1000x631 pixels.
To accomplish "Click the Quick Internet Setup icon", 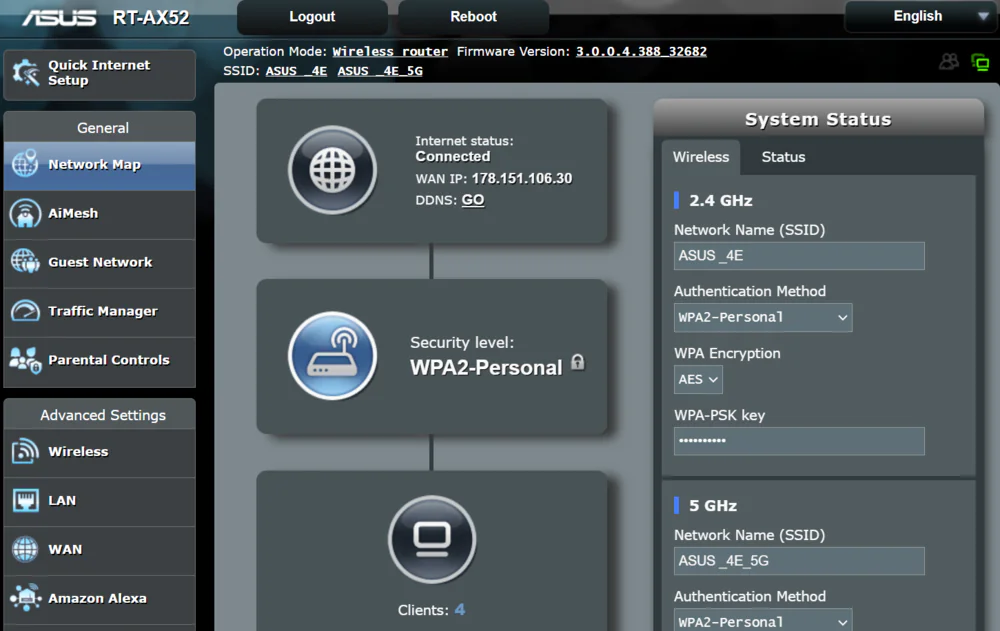I will pos(25,73).
